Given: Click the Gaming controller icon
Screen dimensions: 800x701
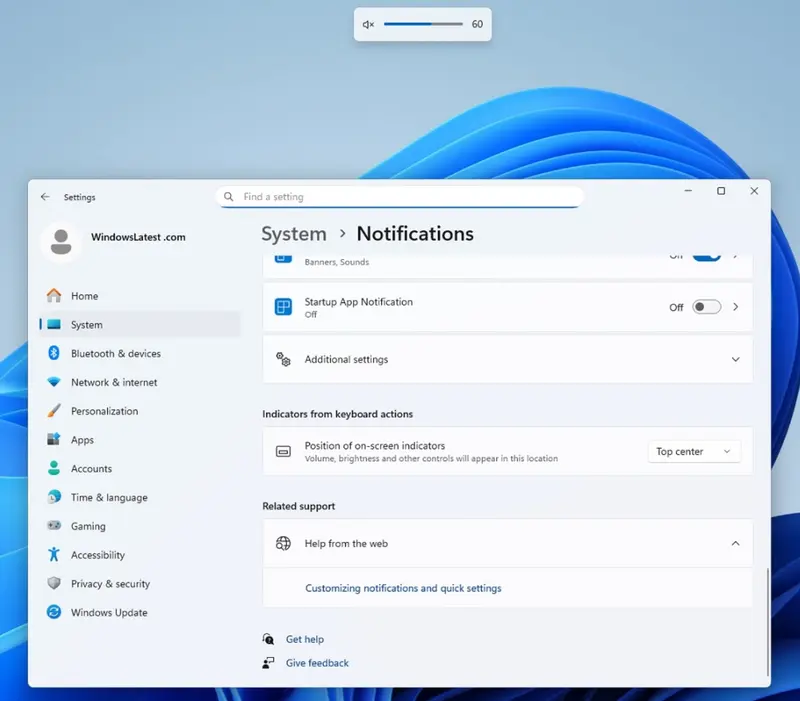Looking at the screenshot, I should point(53,526).
